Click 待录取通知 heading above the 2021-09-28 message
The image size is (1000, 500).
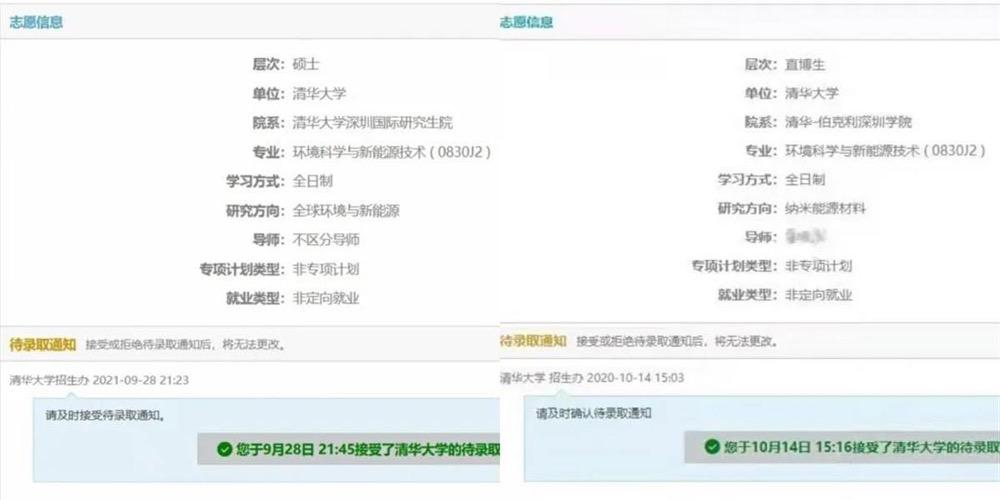point(43,345)
